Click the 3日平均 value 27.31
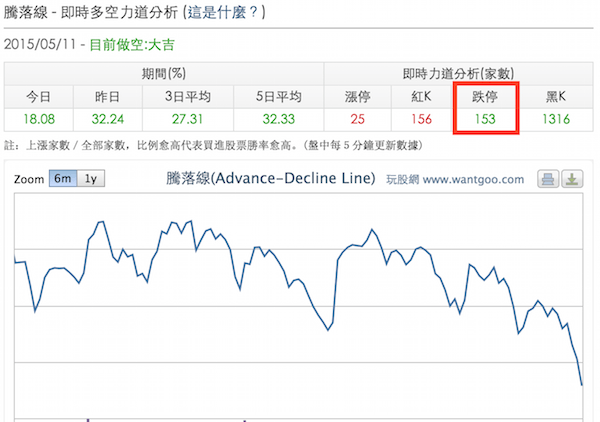The height and width of the screenshot is (422, 600). (x=188, y=119)
